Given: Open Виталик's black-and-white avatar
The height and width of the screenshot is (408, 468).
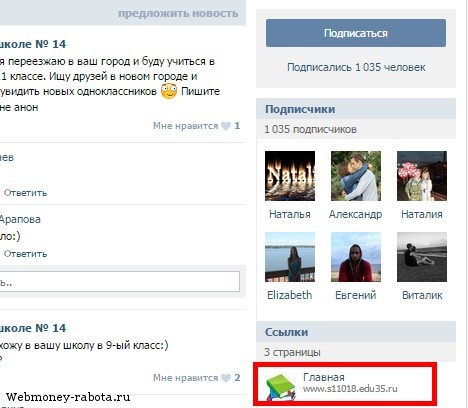Looking at the screenshot, I should pyautogui.click(x=422, y=257).
